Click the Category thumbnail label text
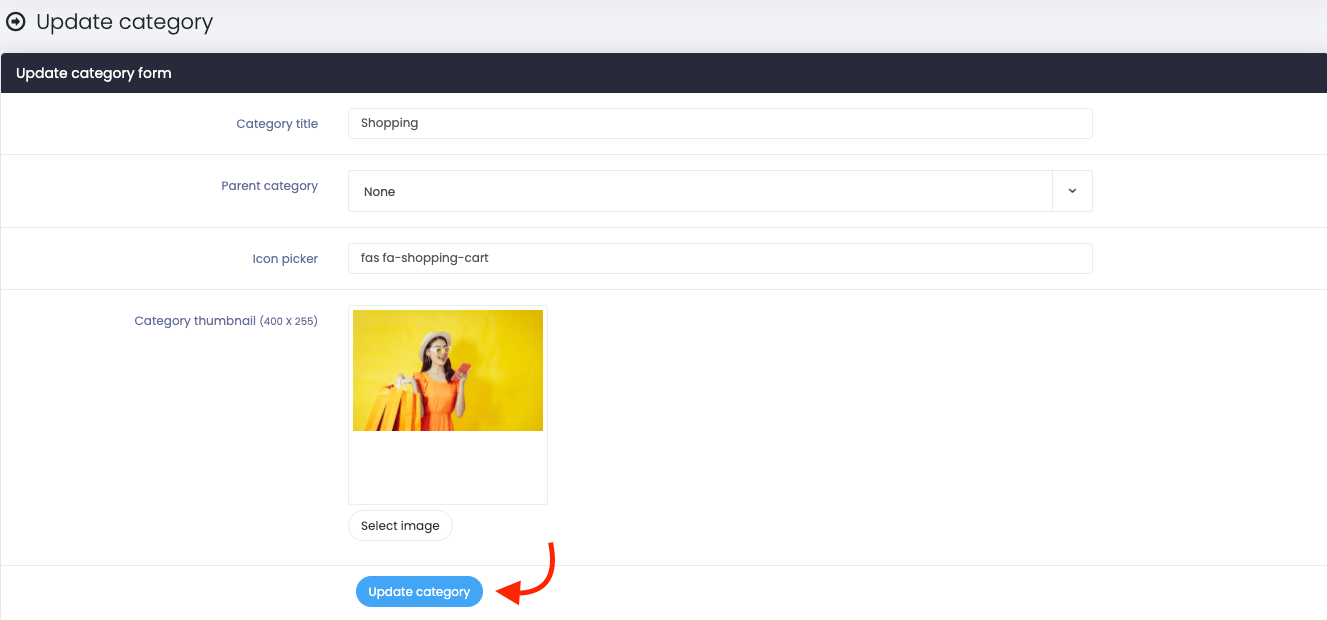Image resolution: width=1327 pixels, height=620 pixels. pyautogui.click(x=226, y=321)
